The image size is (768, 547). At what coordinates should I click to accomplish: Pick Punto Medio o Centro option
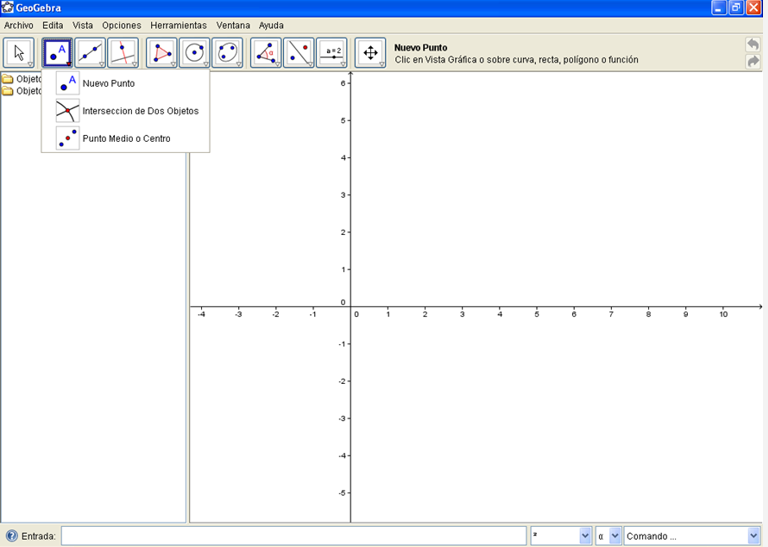click(126, 139)
